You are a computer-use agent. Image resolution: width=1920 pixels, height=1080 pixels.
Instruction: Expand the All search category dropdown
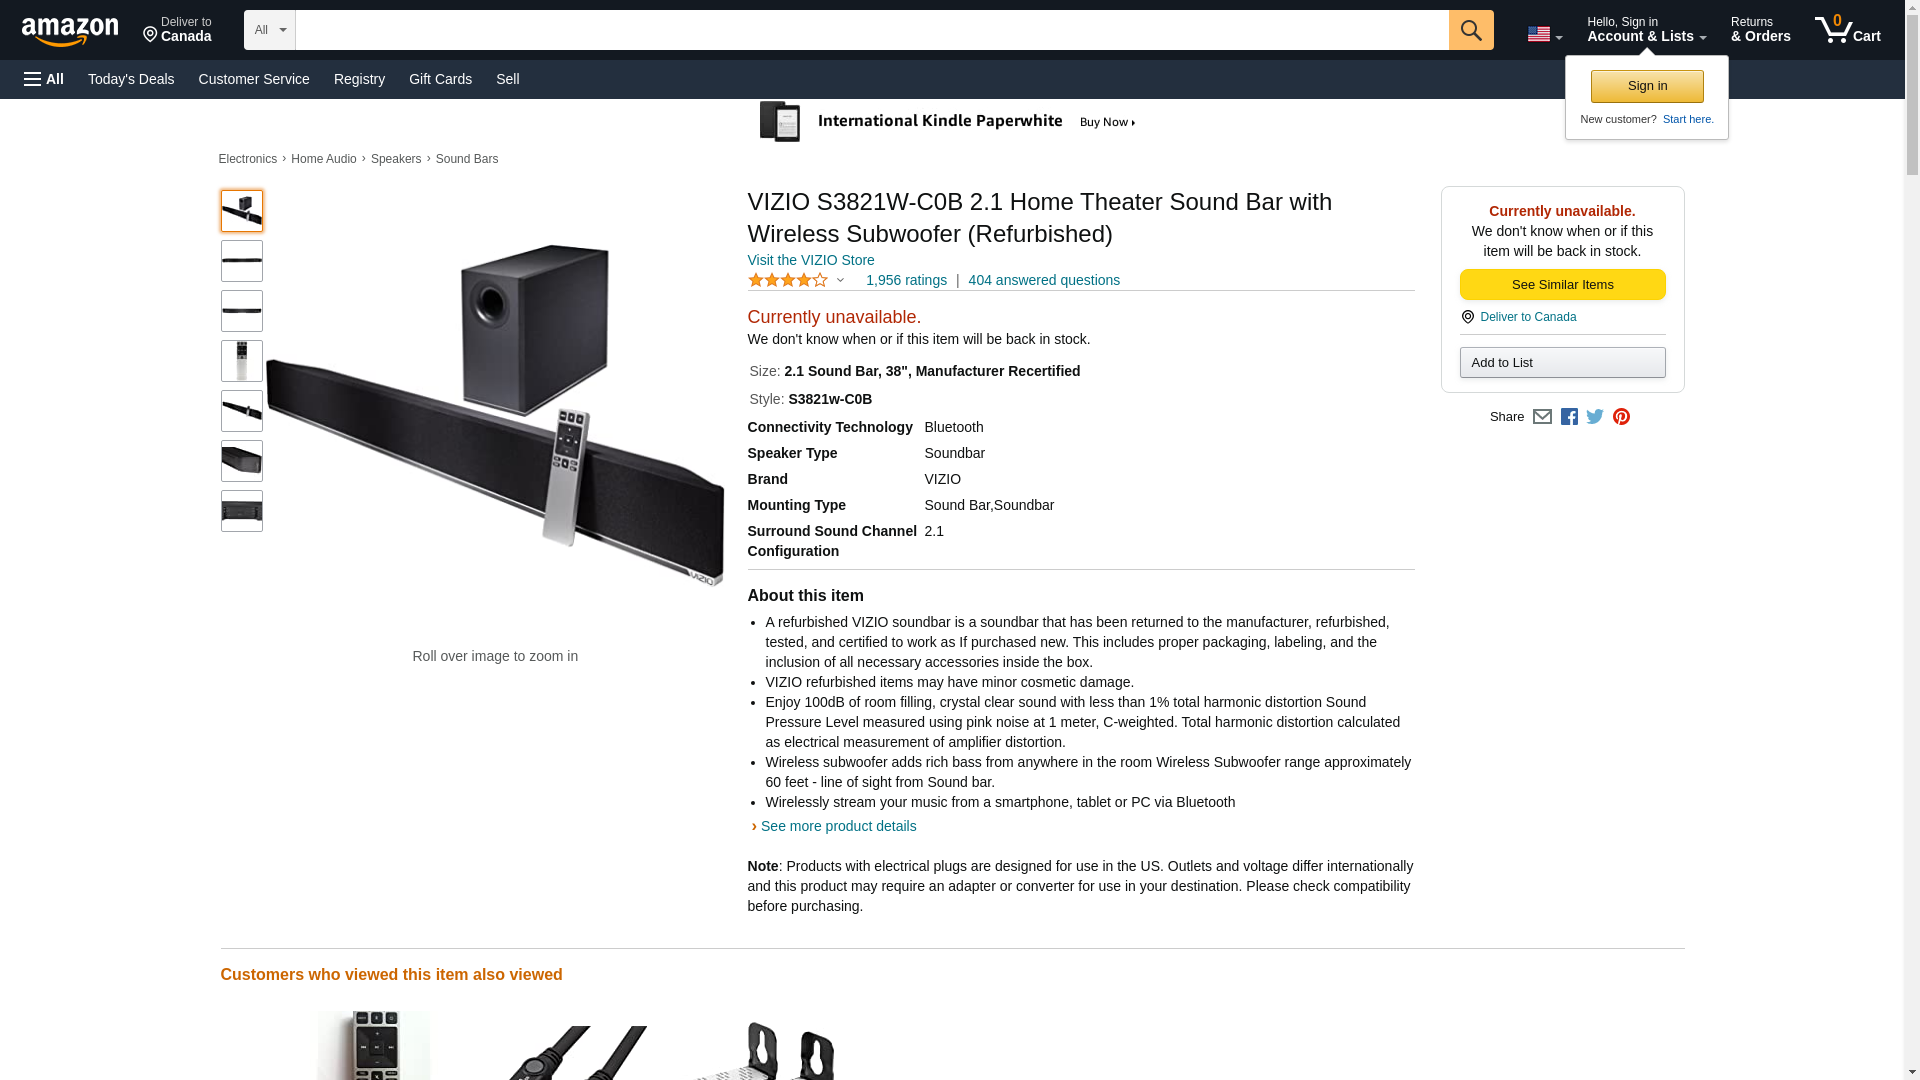point(270,30)
